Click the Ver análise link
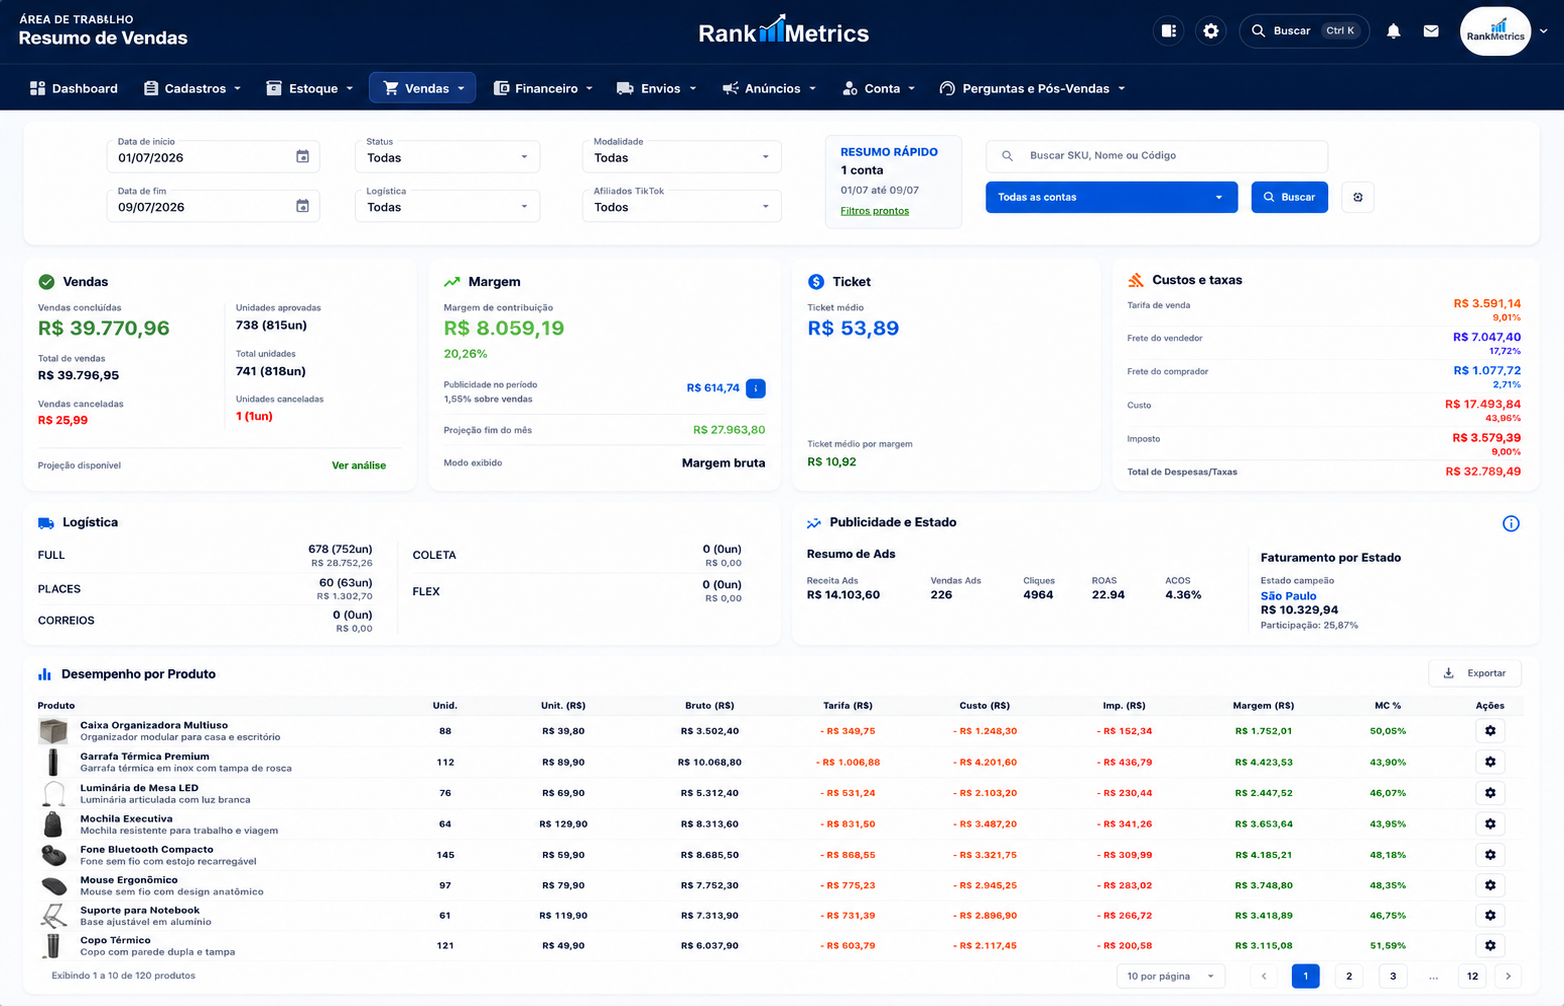The width and height of the screenshot is (1564, 1006). click(x=359, y=465)
